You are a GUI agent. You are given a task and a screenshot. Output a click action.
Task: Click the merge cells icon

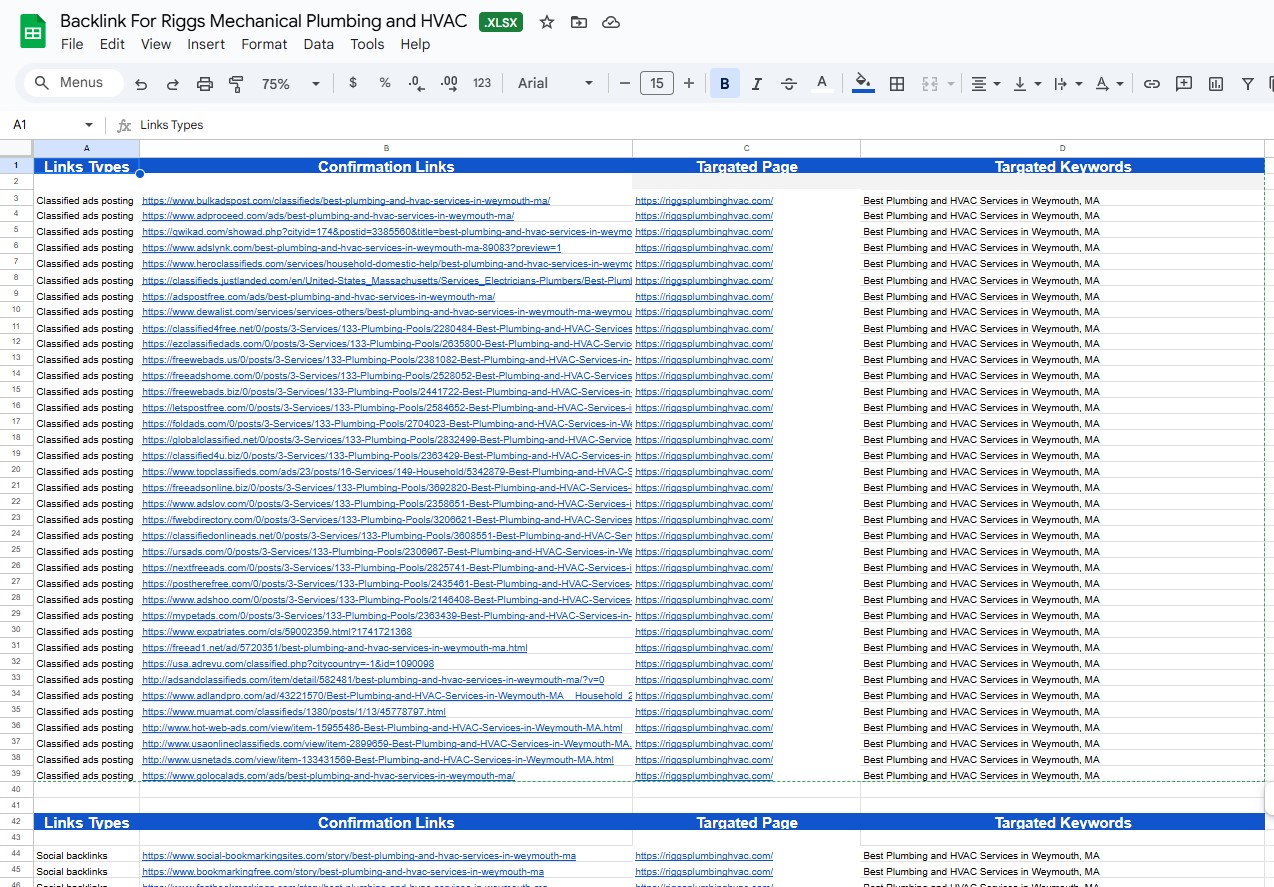tap(929, 84)
